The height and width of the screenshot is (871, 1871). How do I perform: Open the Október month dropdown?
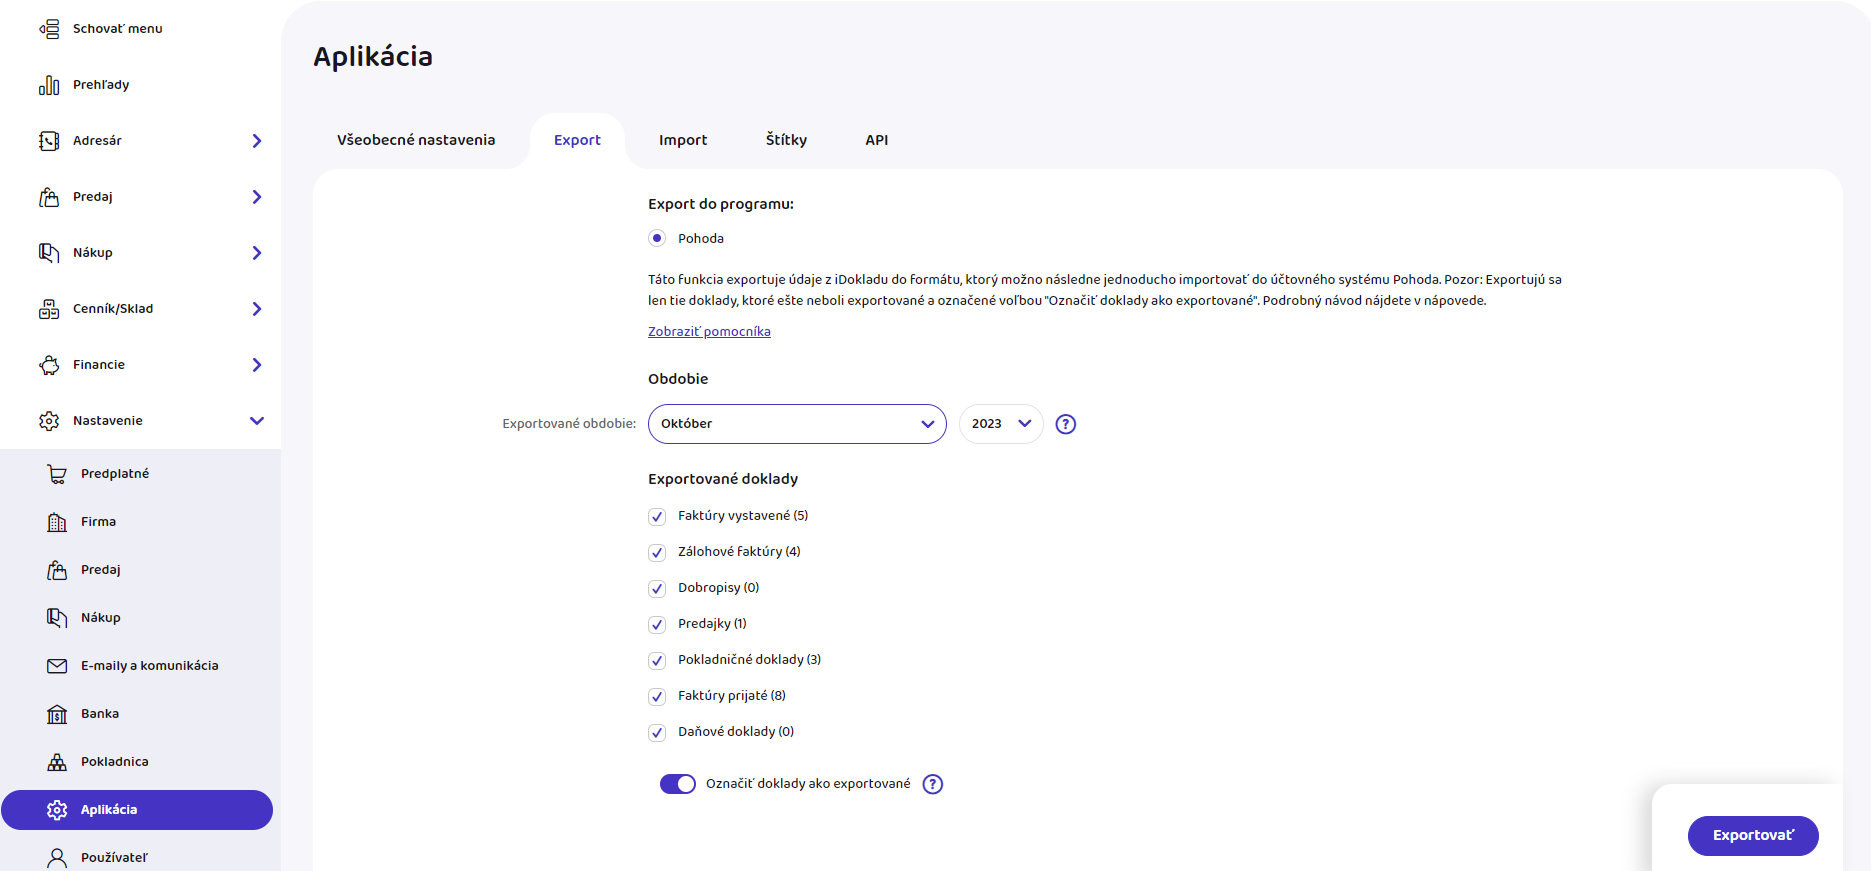point(796,424)
